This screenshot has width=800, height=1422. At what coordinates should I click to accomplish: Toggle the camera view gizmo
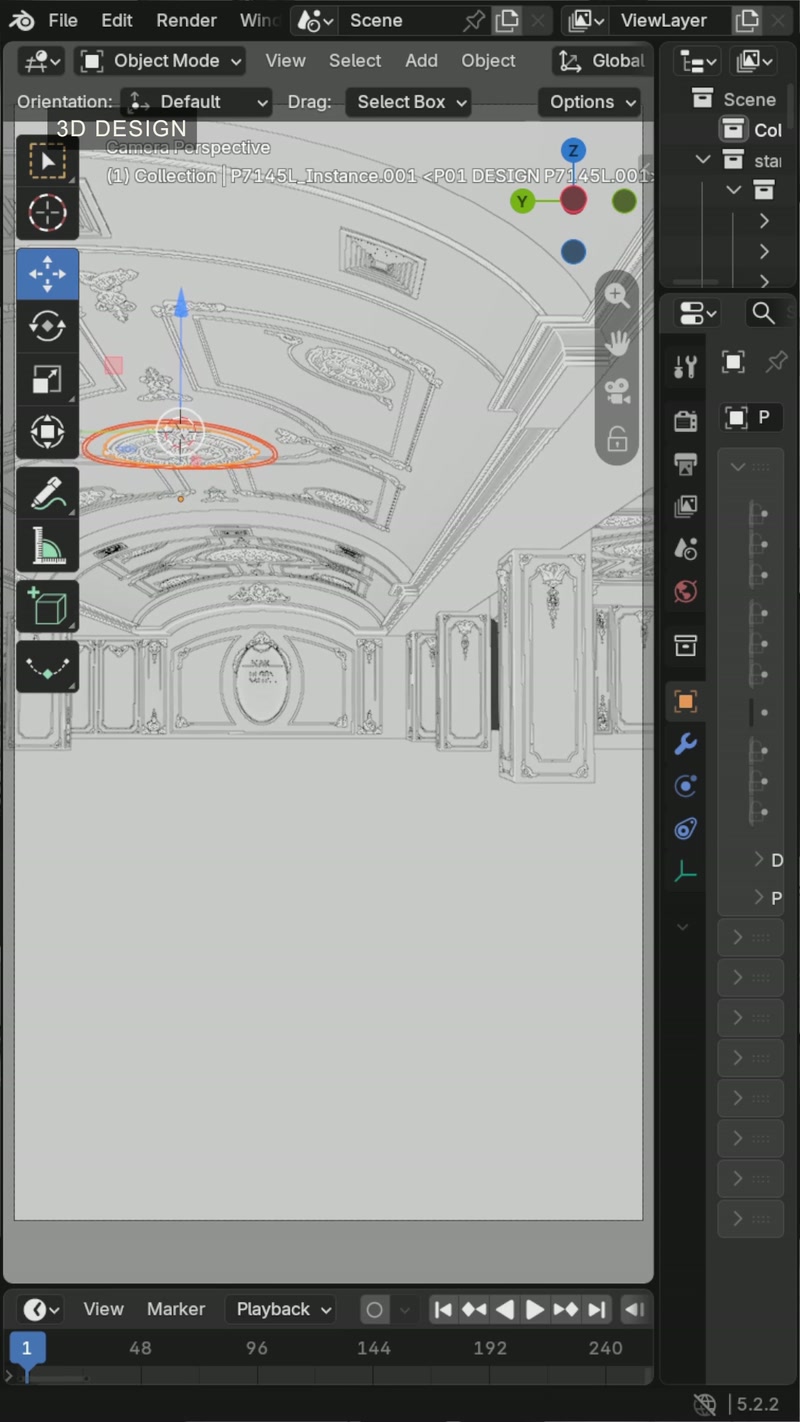[x=617, y=392]
